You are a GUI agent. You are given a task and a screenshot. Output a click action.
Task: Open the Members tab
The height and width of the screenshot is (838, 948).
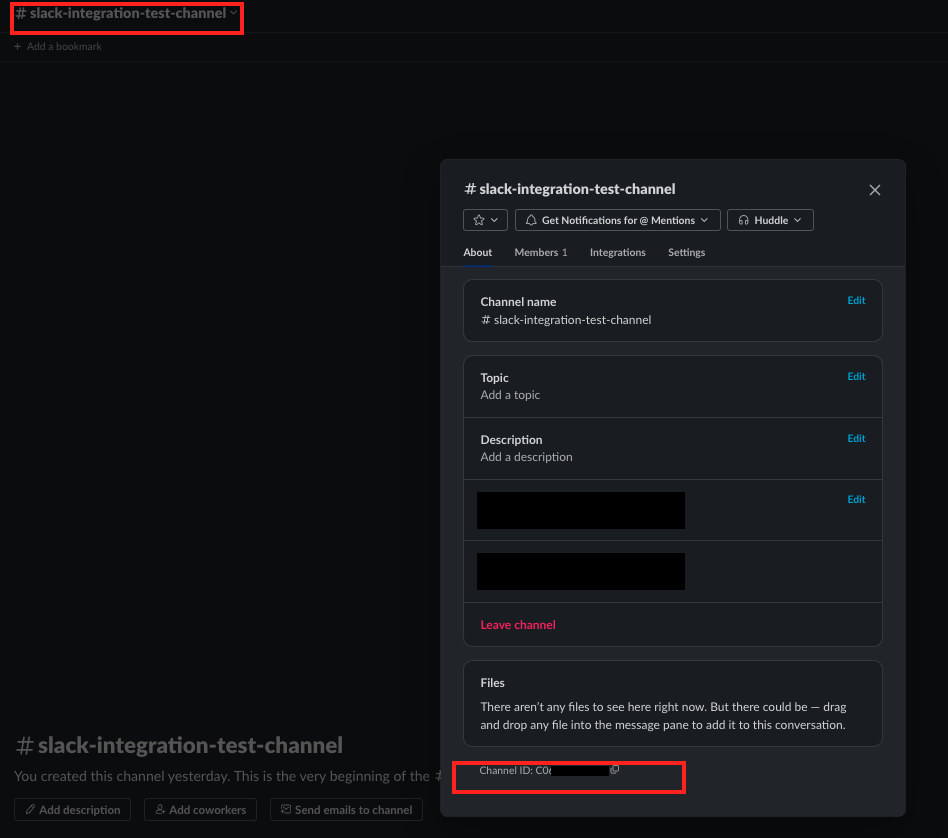tap(540, 253)
